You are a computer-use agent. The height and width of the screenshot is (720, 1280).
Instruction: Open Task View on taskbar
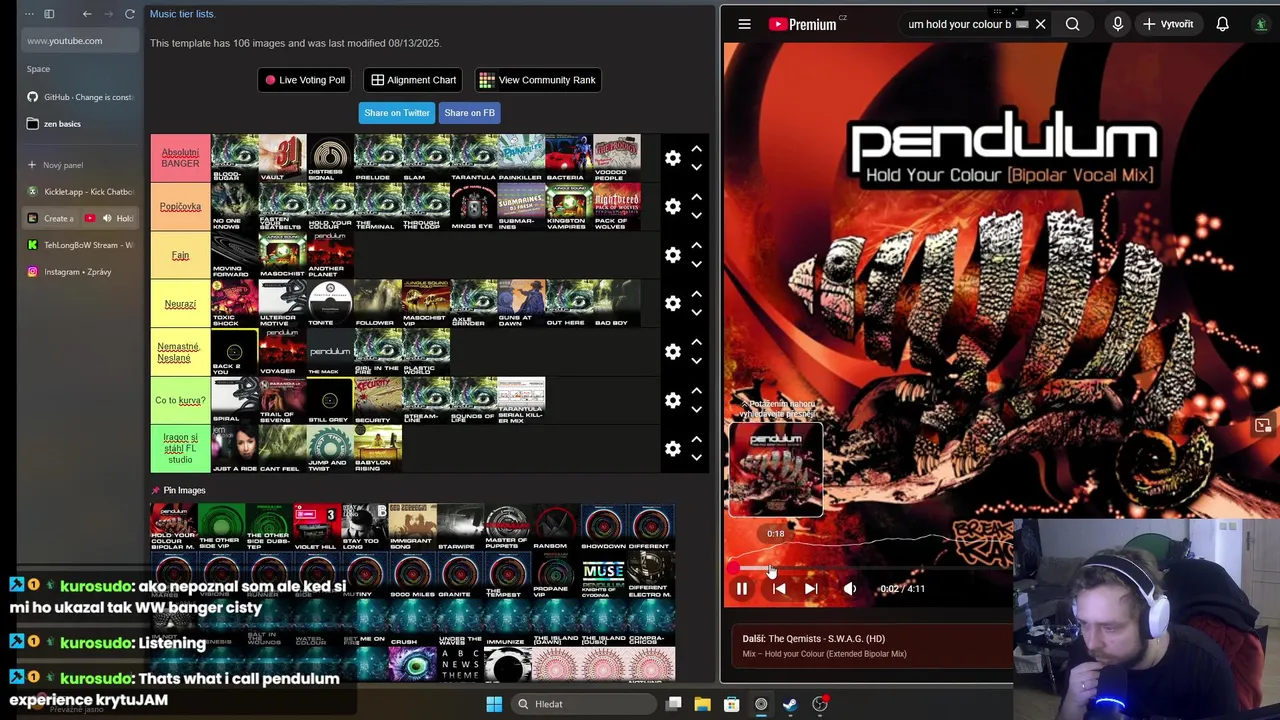coord(673,704)
